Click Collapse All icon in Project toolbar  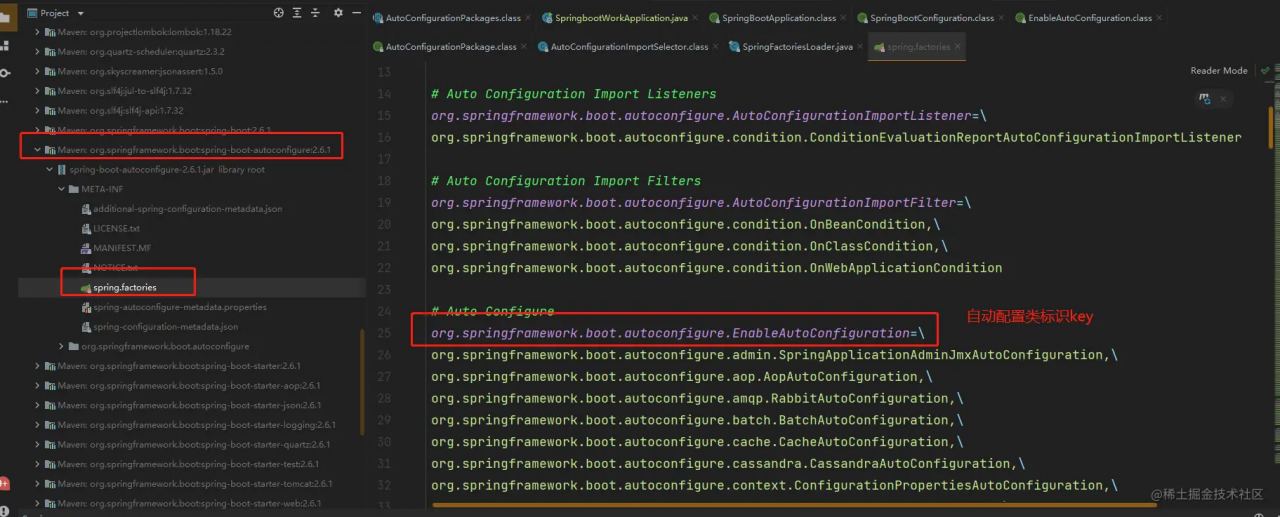[x=317, y=13]
